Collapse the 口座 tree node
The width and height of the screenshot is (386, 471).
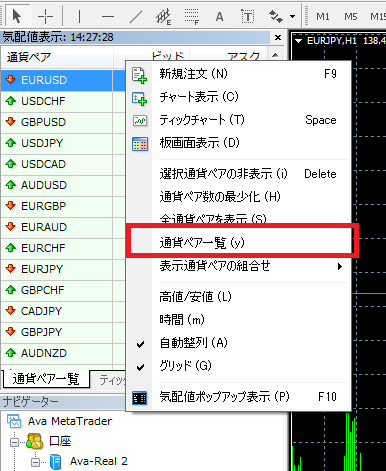pyautogui.click(x=15, y=442)
